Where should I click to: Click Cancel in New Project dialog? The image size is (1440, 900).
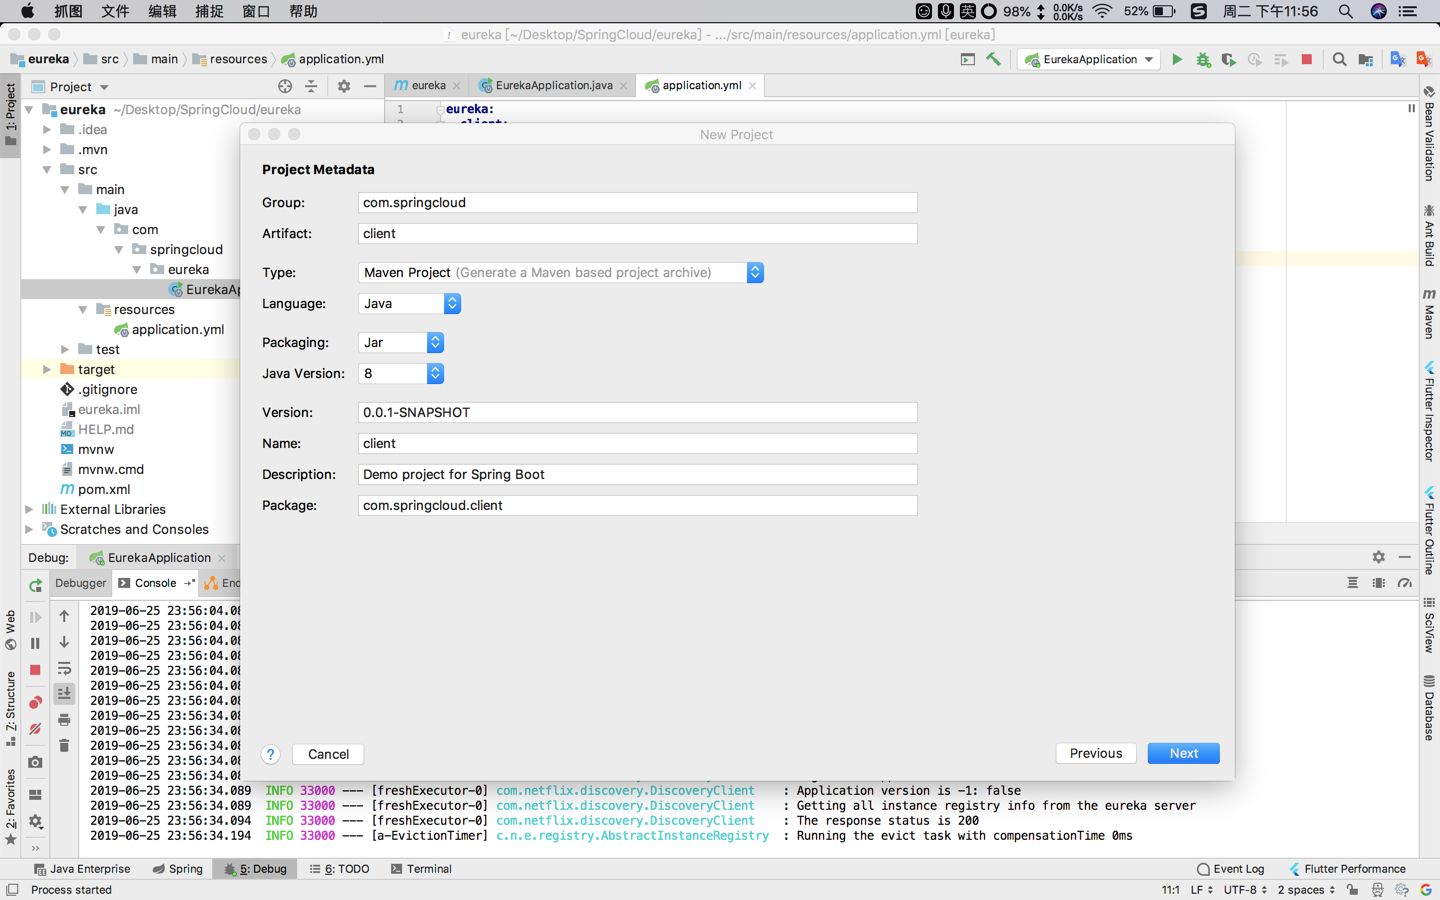pos(328,754)
